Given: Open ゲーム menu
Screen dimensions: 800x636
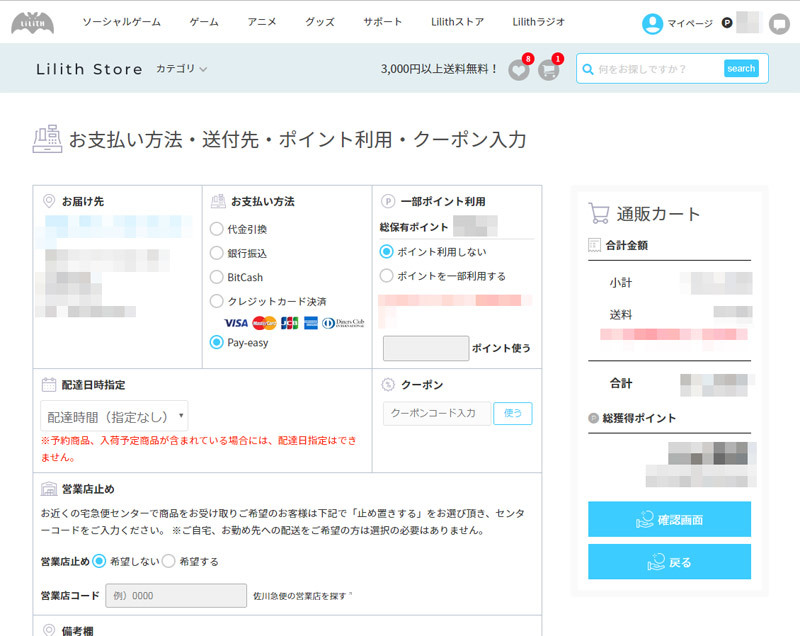Looking at the screenshot, I should 204,22.
